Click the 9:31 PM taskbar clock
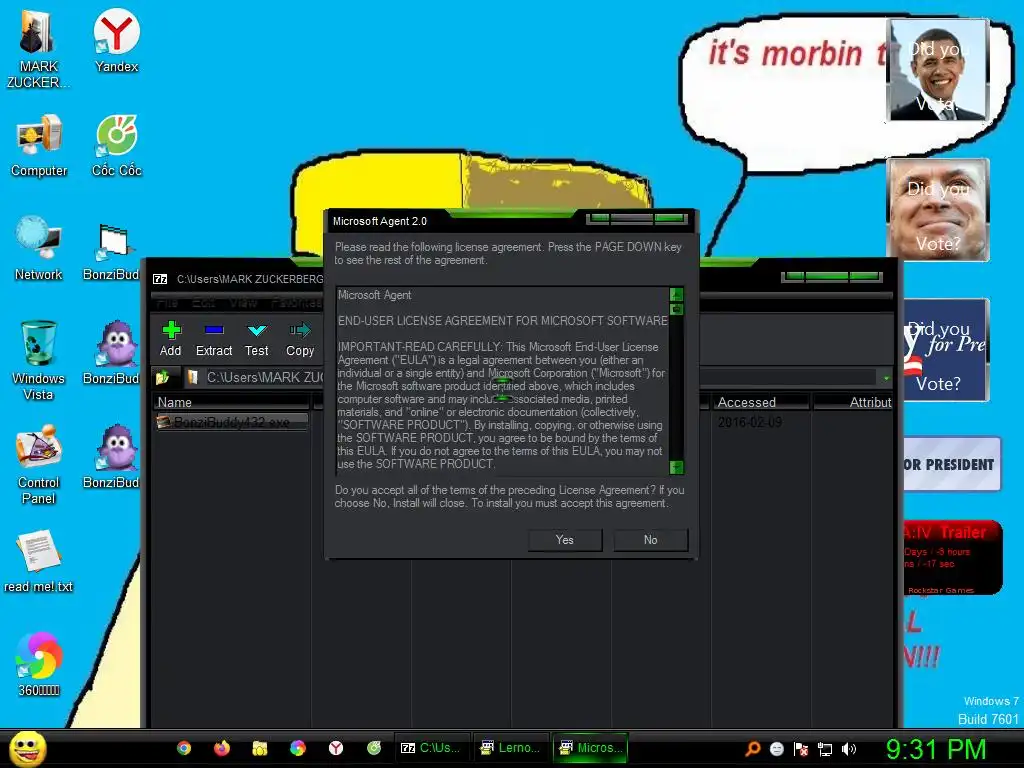Viewport: 1024px width, 768px height. [x=936, y=749]
